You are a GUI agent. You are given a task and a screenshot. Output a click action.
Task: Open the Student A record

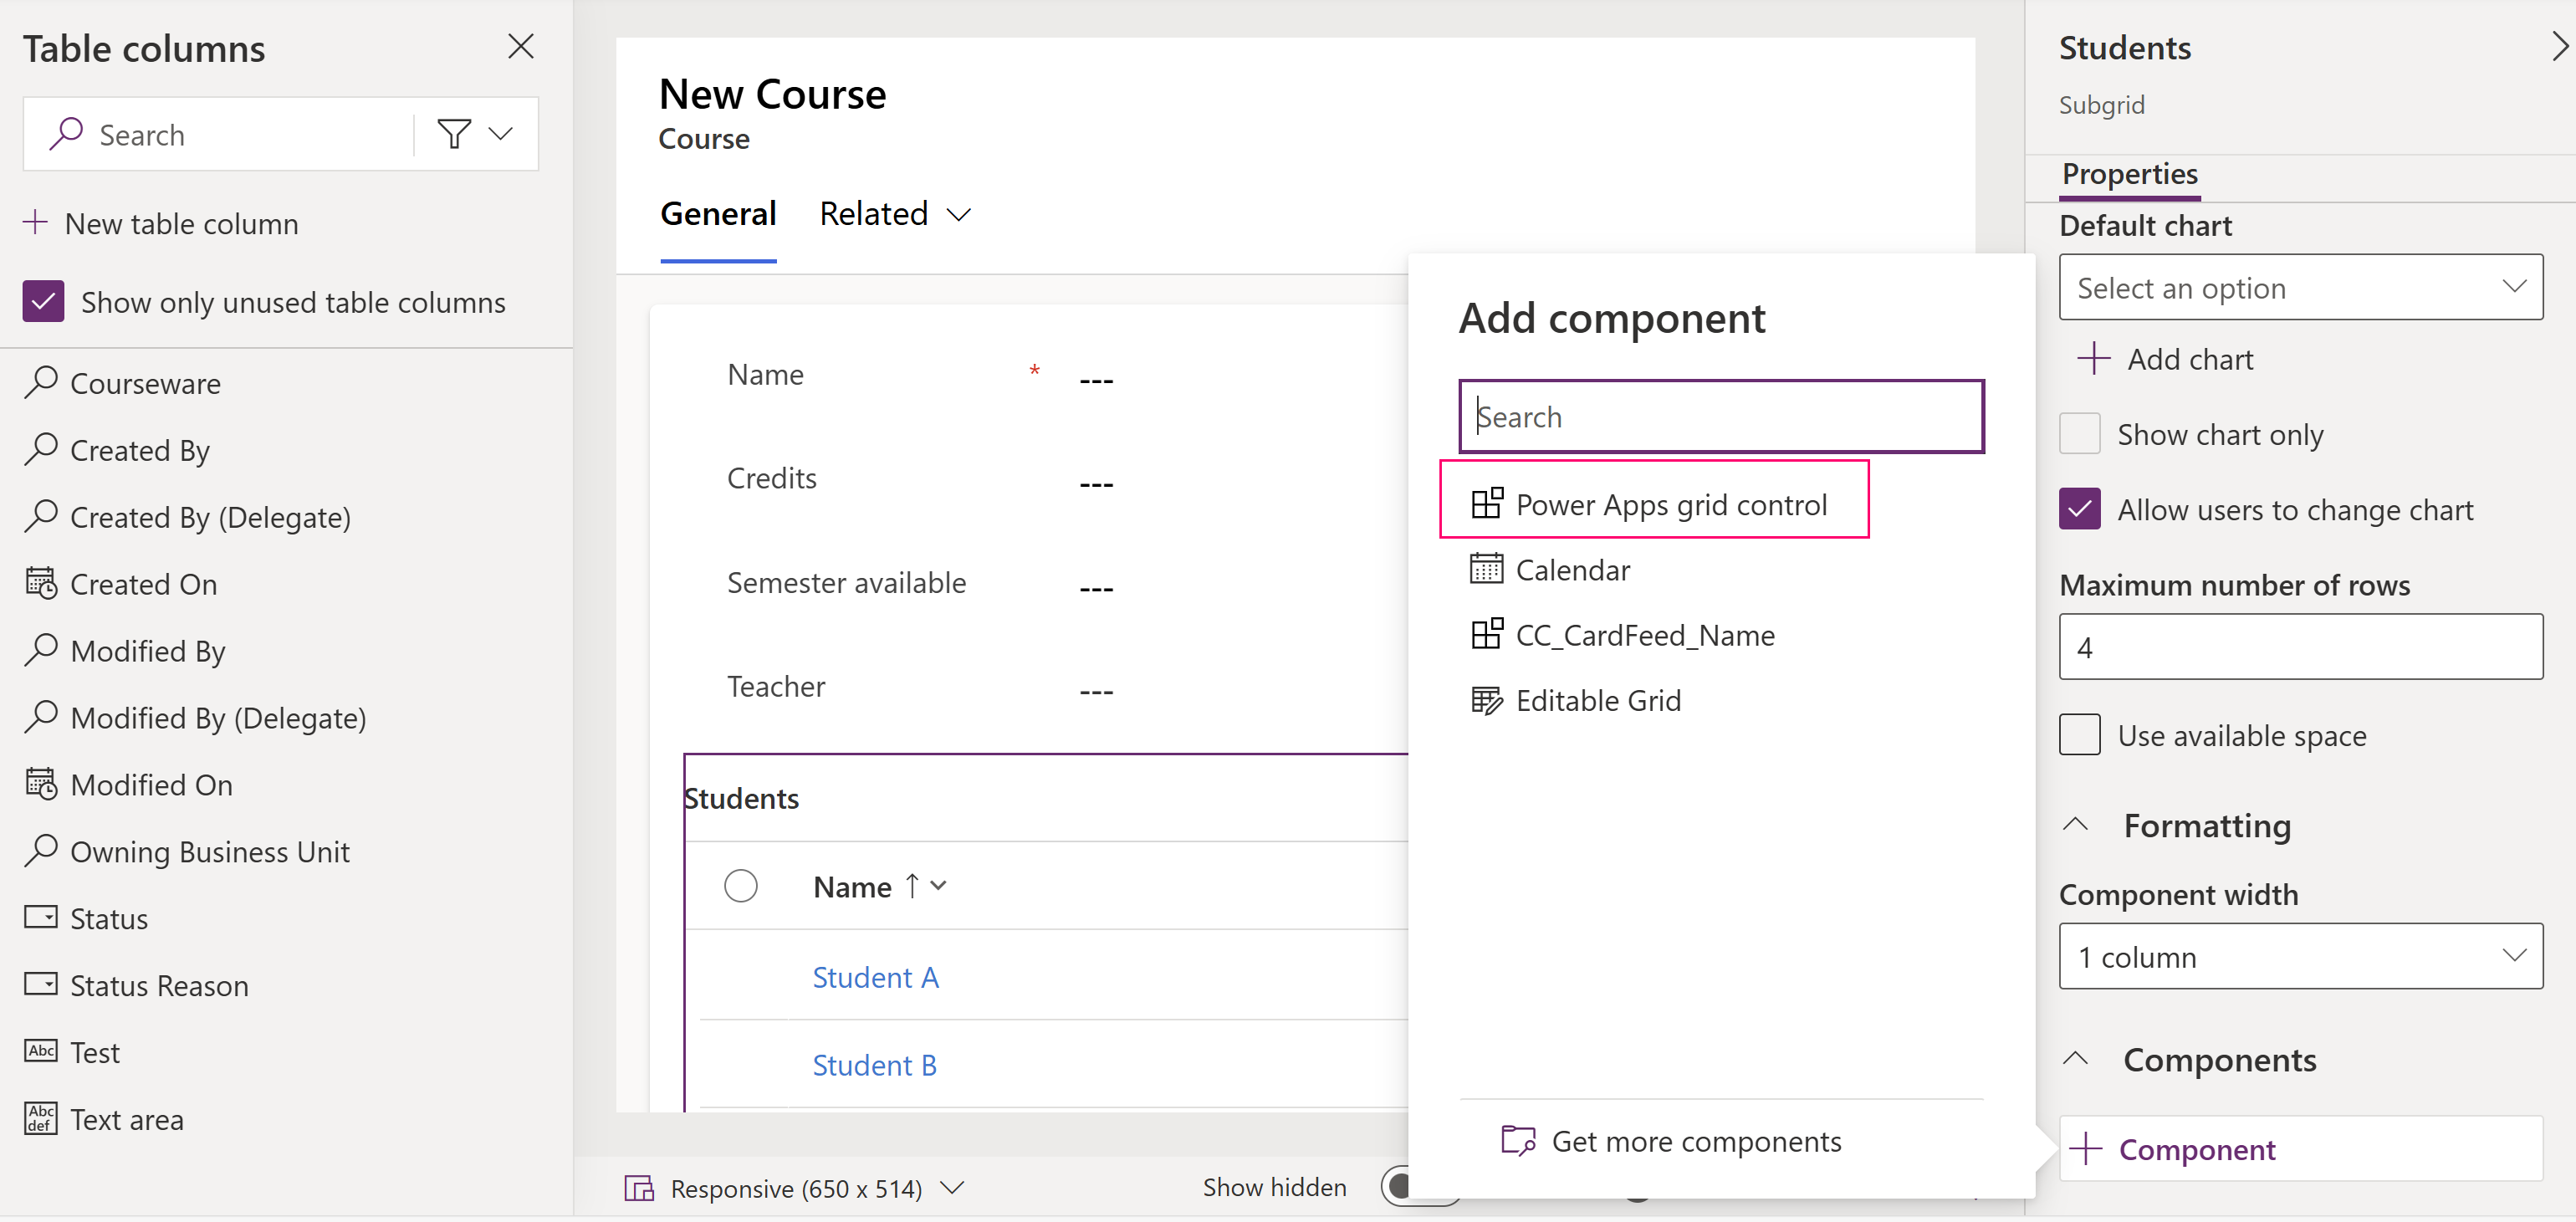875,977
